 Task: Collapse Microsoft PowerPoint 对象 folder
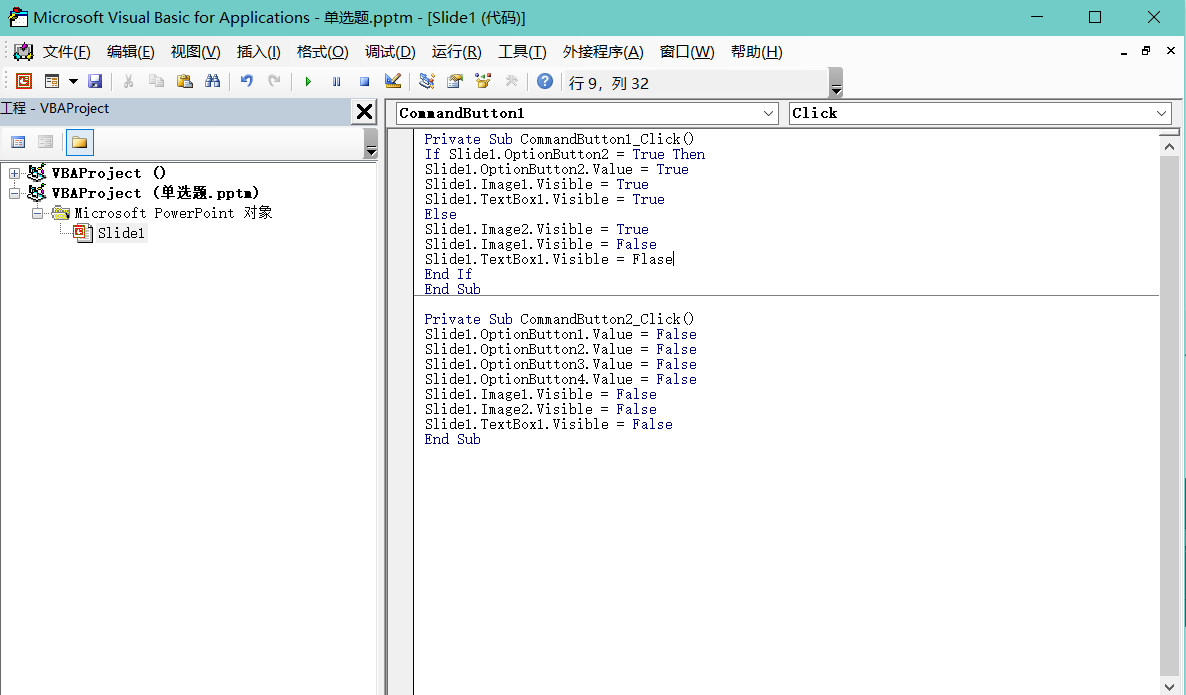(x=37, y=213)
